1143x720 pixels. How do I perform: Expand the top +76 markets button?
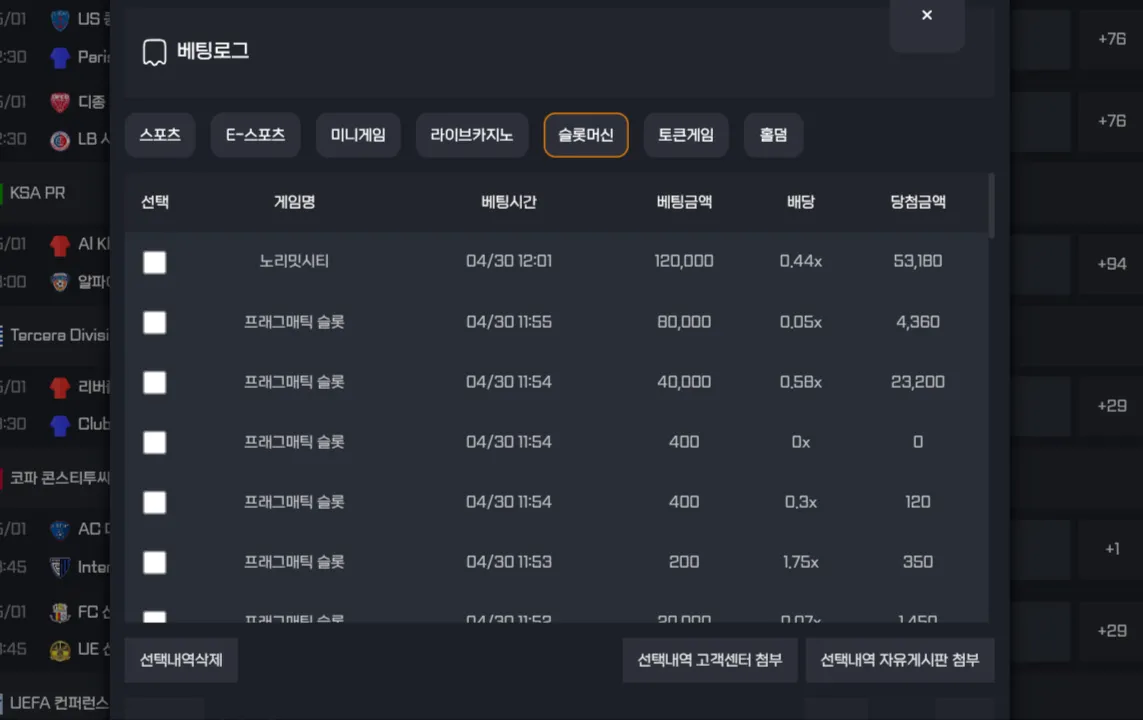tap(1111, 39)
